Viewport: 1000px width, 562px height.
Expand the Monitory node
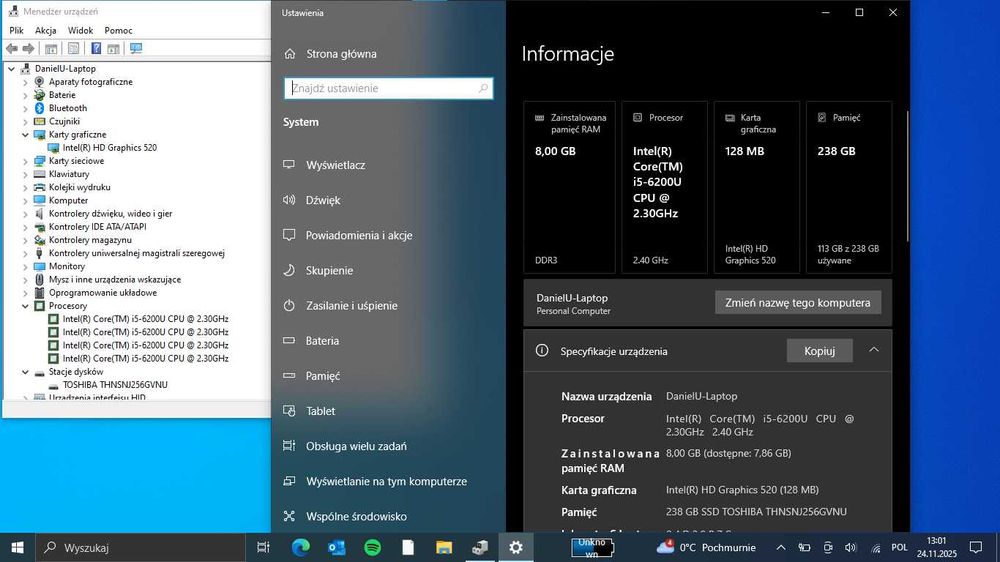pos(25,266)
